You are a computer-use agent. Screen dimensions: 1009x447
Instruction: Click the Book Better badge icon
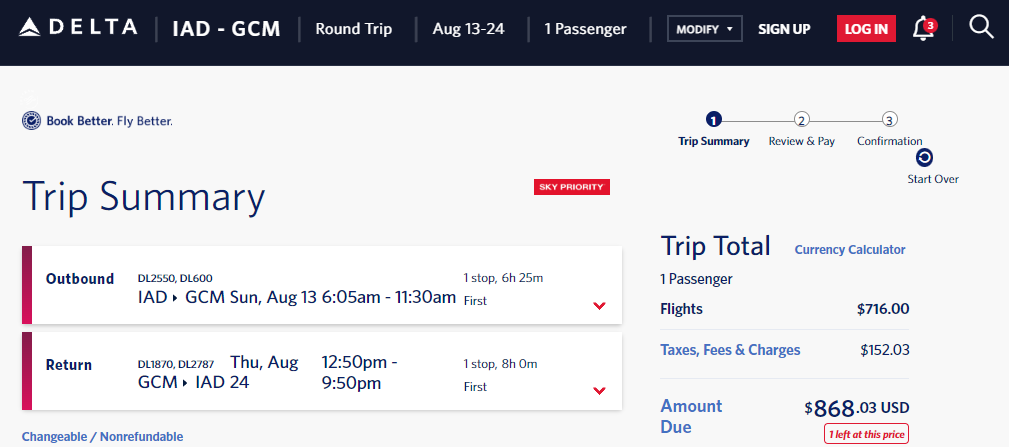[x=32, y=120]
